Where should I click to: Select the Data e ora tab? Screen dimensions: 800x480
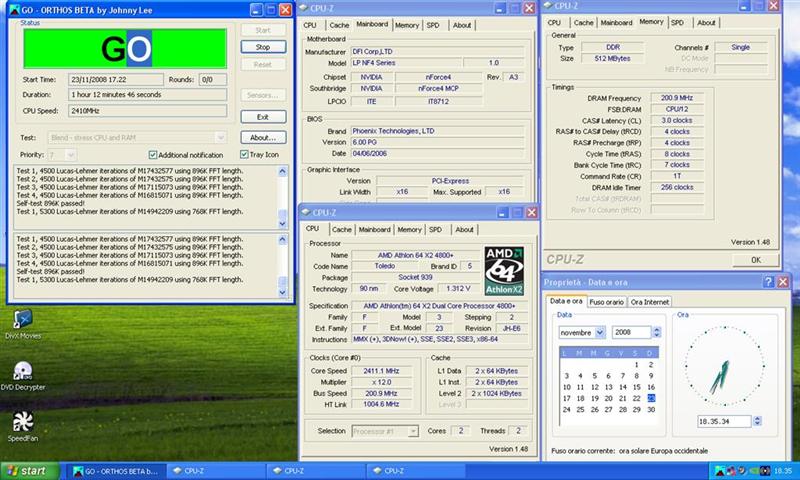[566, 301]
